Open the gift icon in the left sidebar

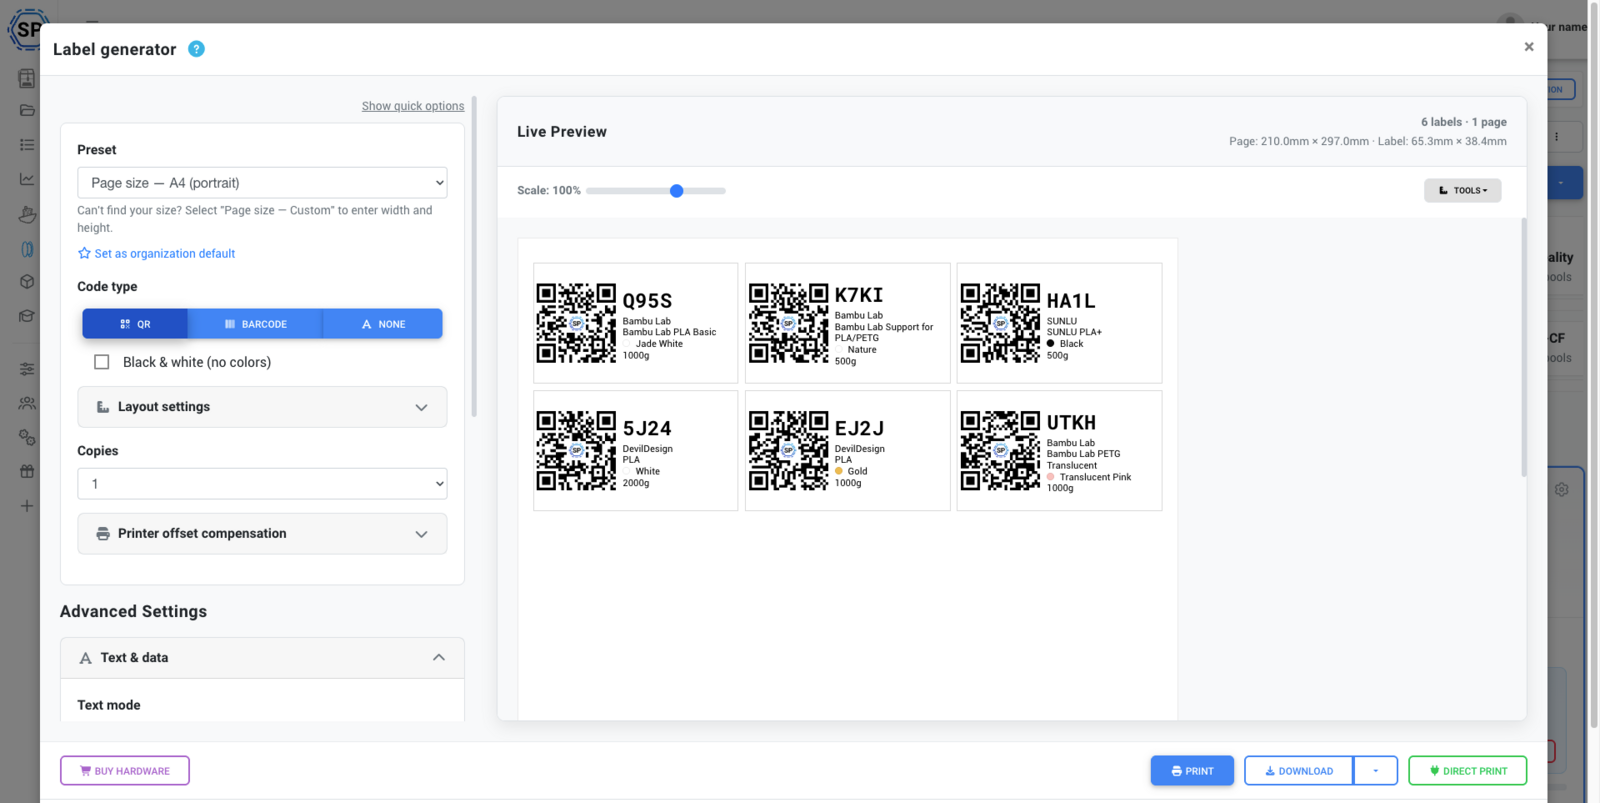pyautogui.click(x=27, y=472)
